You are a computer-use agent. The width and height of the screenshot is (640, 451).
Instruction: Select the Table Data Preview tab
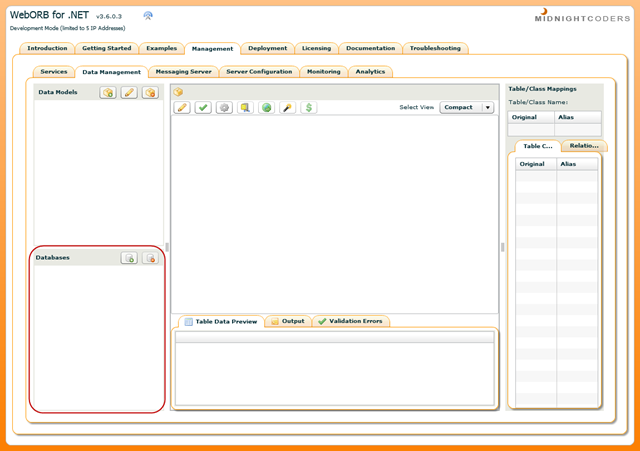click(222, 322)
